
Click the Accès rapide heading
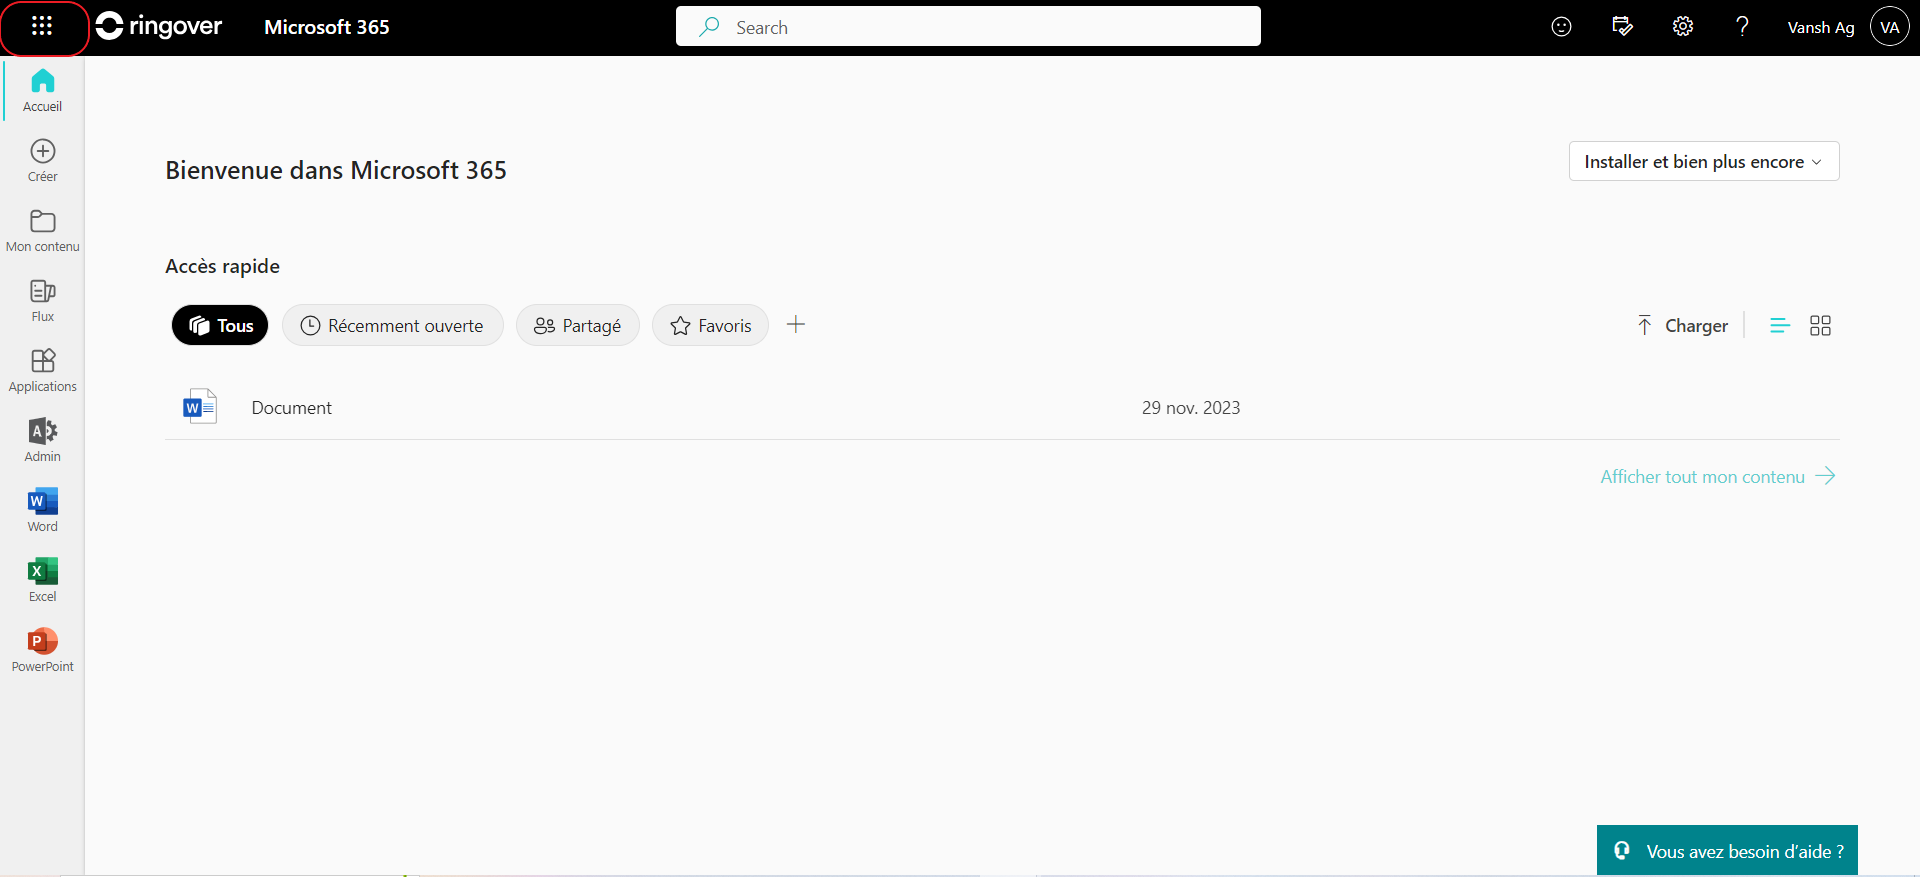point(222,266)
